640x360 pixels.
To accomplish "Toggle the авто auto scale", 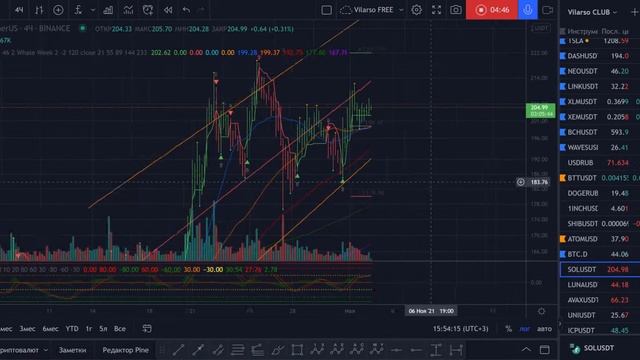I will [x=544, y=329].
